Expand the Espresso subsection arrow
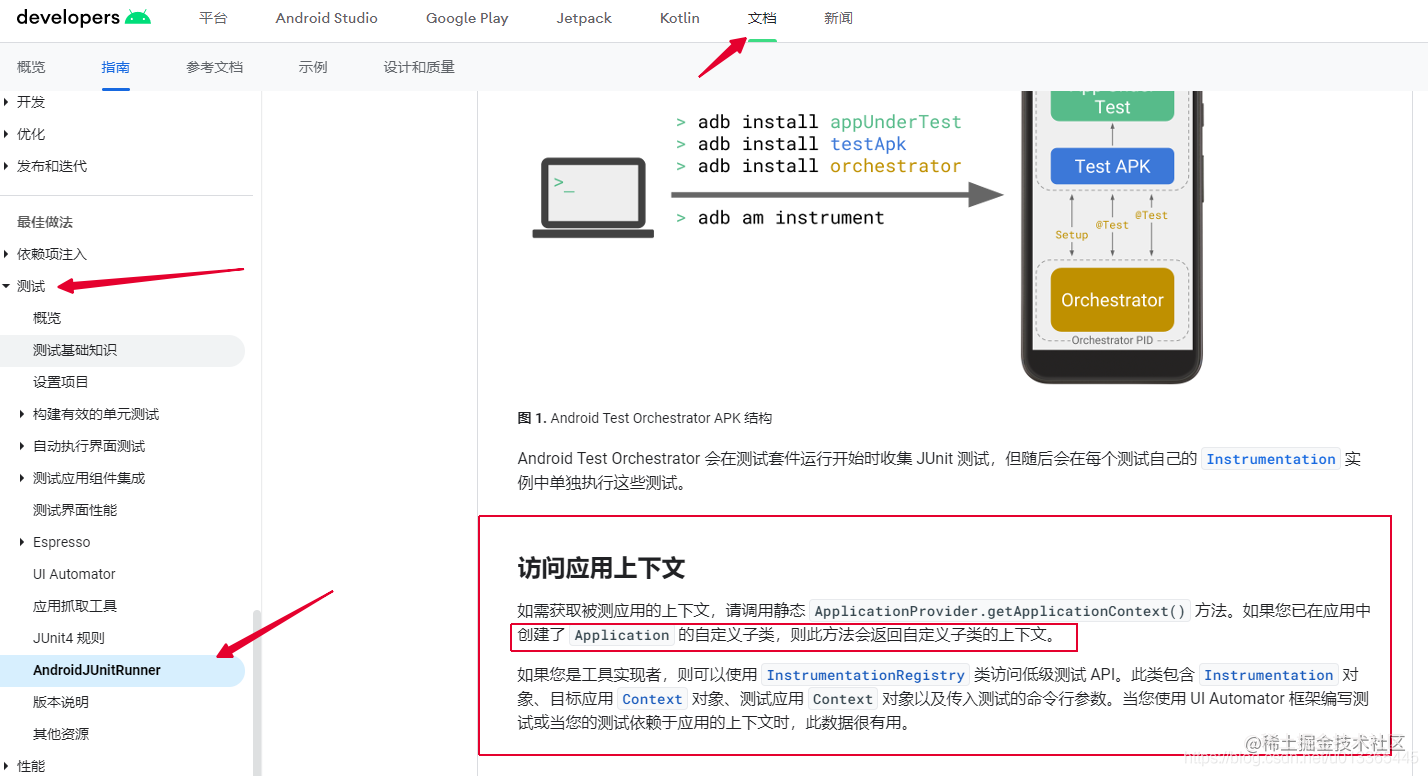 (23, 542)
